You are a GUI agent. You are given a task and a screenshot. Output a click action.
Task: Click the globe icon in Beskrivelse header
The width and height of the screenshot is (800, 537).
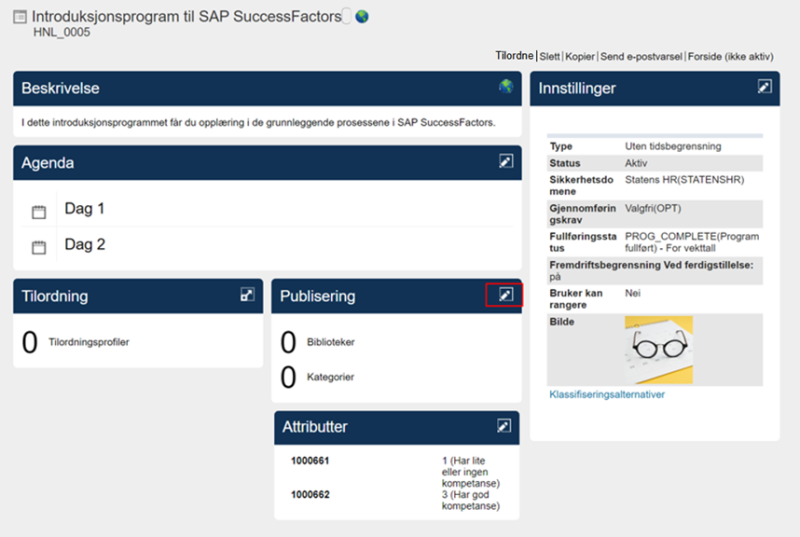coord(506,86)
